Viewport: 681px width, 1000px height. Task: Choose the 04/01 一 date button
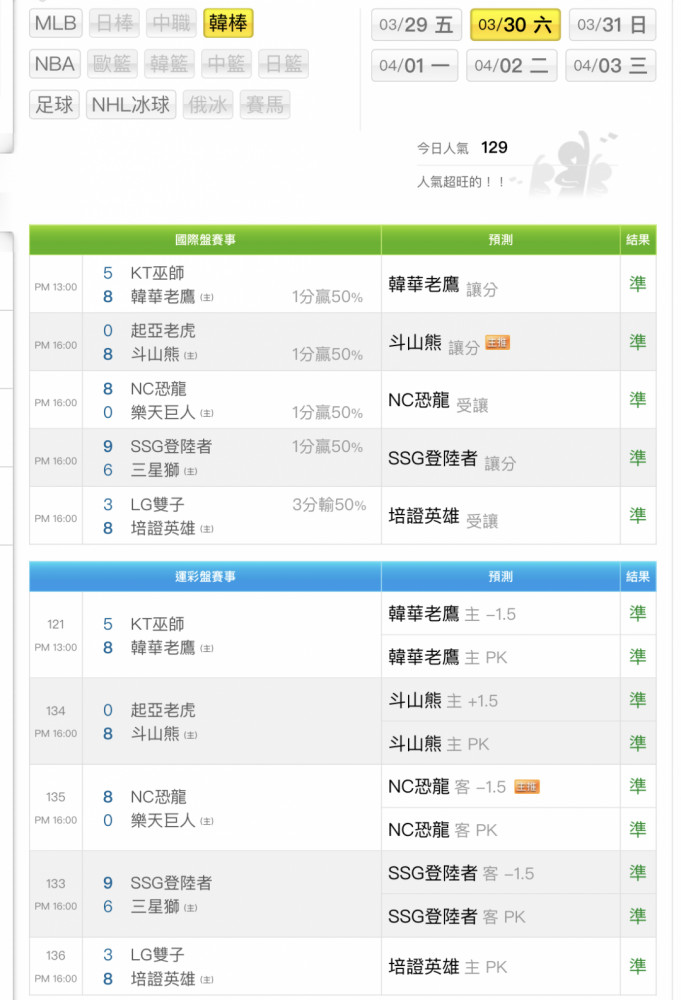[414, 66]
